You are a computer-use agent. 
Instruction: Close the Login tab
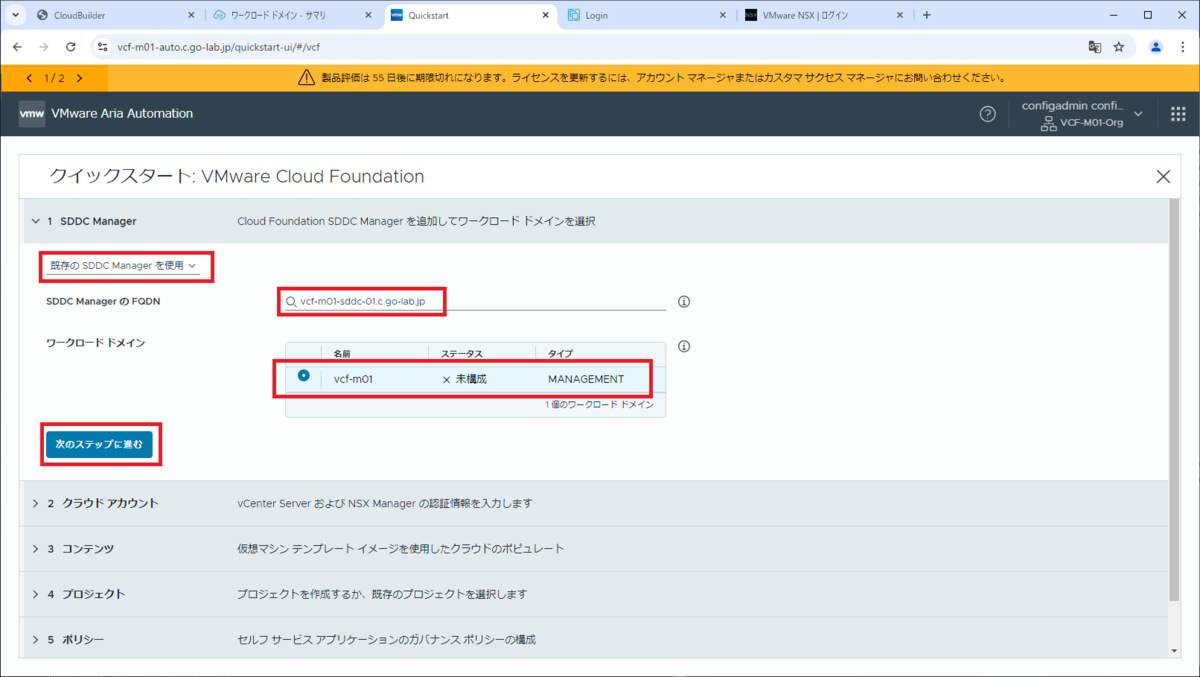pyautogui.click(x=724, y=16)
